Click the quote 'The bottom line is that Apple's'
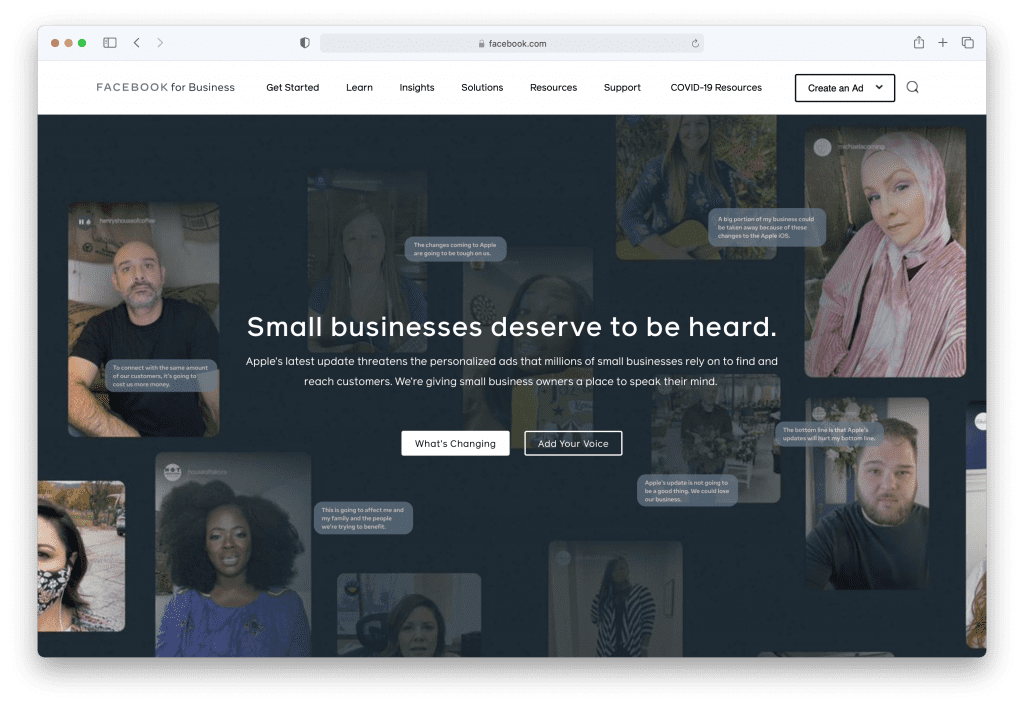This screenshot has width=1024, height=707. point(829,434)
